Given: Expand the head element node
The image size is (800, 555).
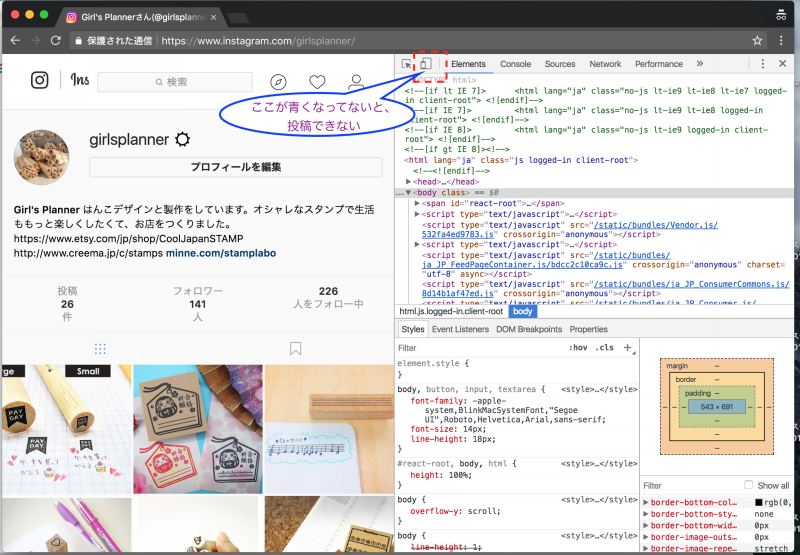Looking at the screenshot, I should pyautogui.click(x=409, y=182).
